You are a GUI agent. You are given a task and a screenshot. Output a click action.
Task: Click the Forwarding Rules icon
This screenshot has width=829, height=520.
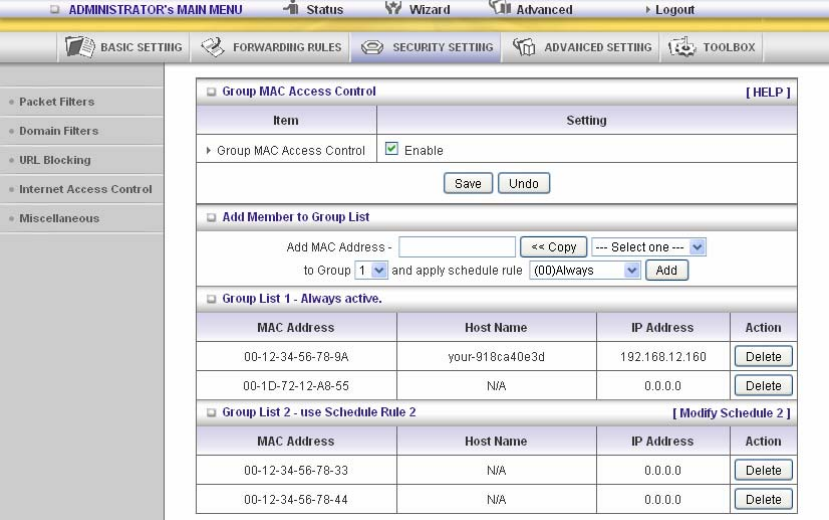213,47
